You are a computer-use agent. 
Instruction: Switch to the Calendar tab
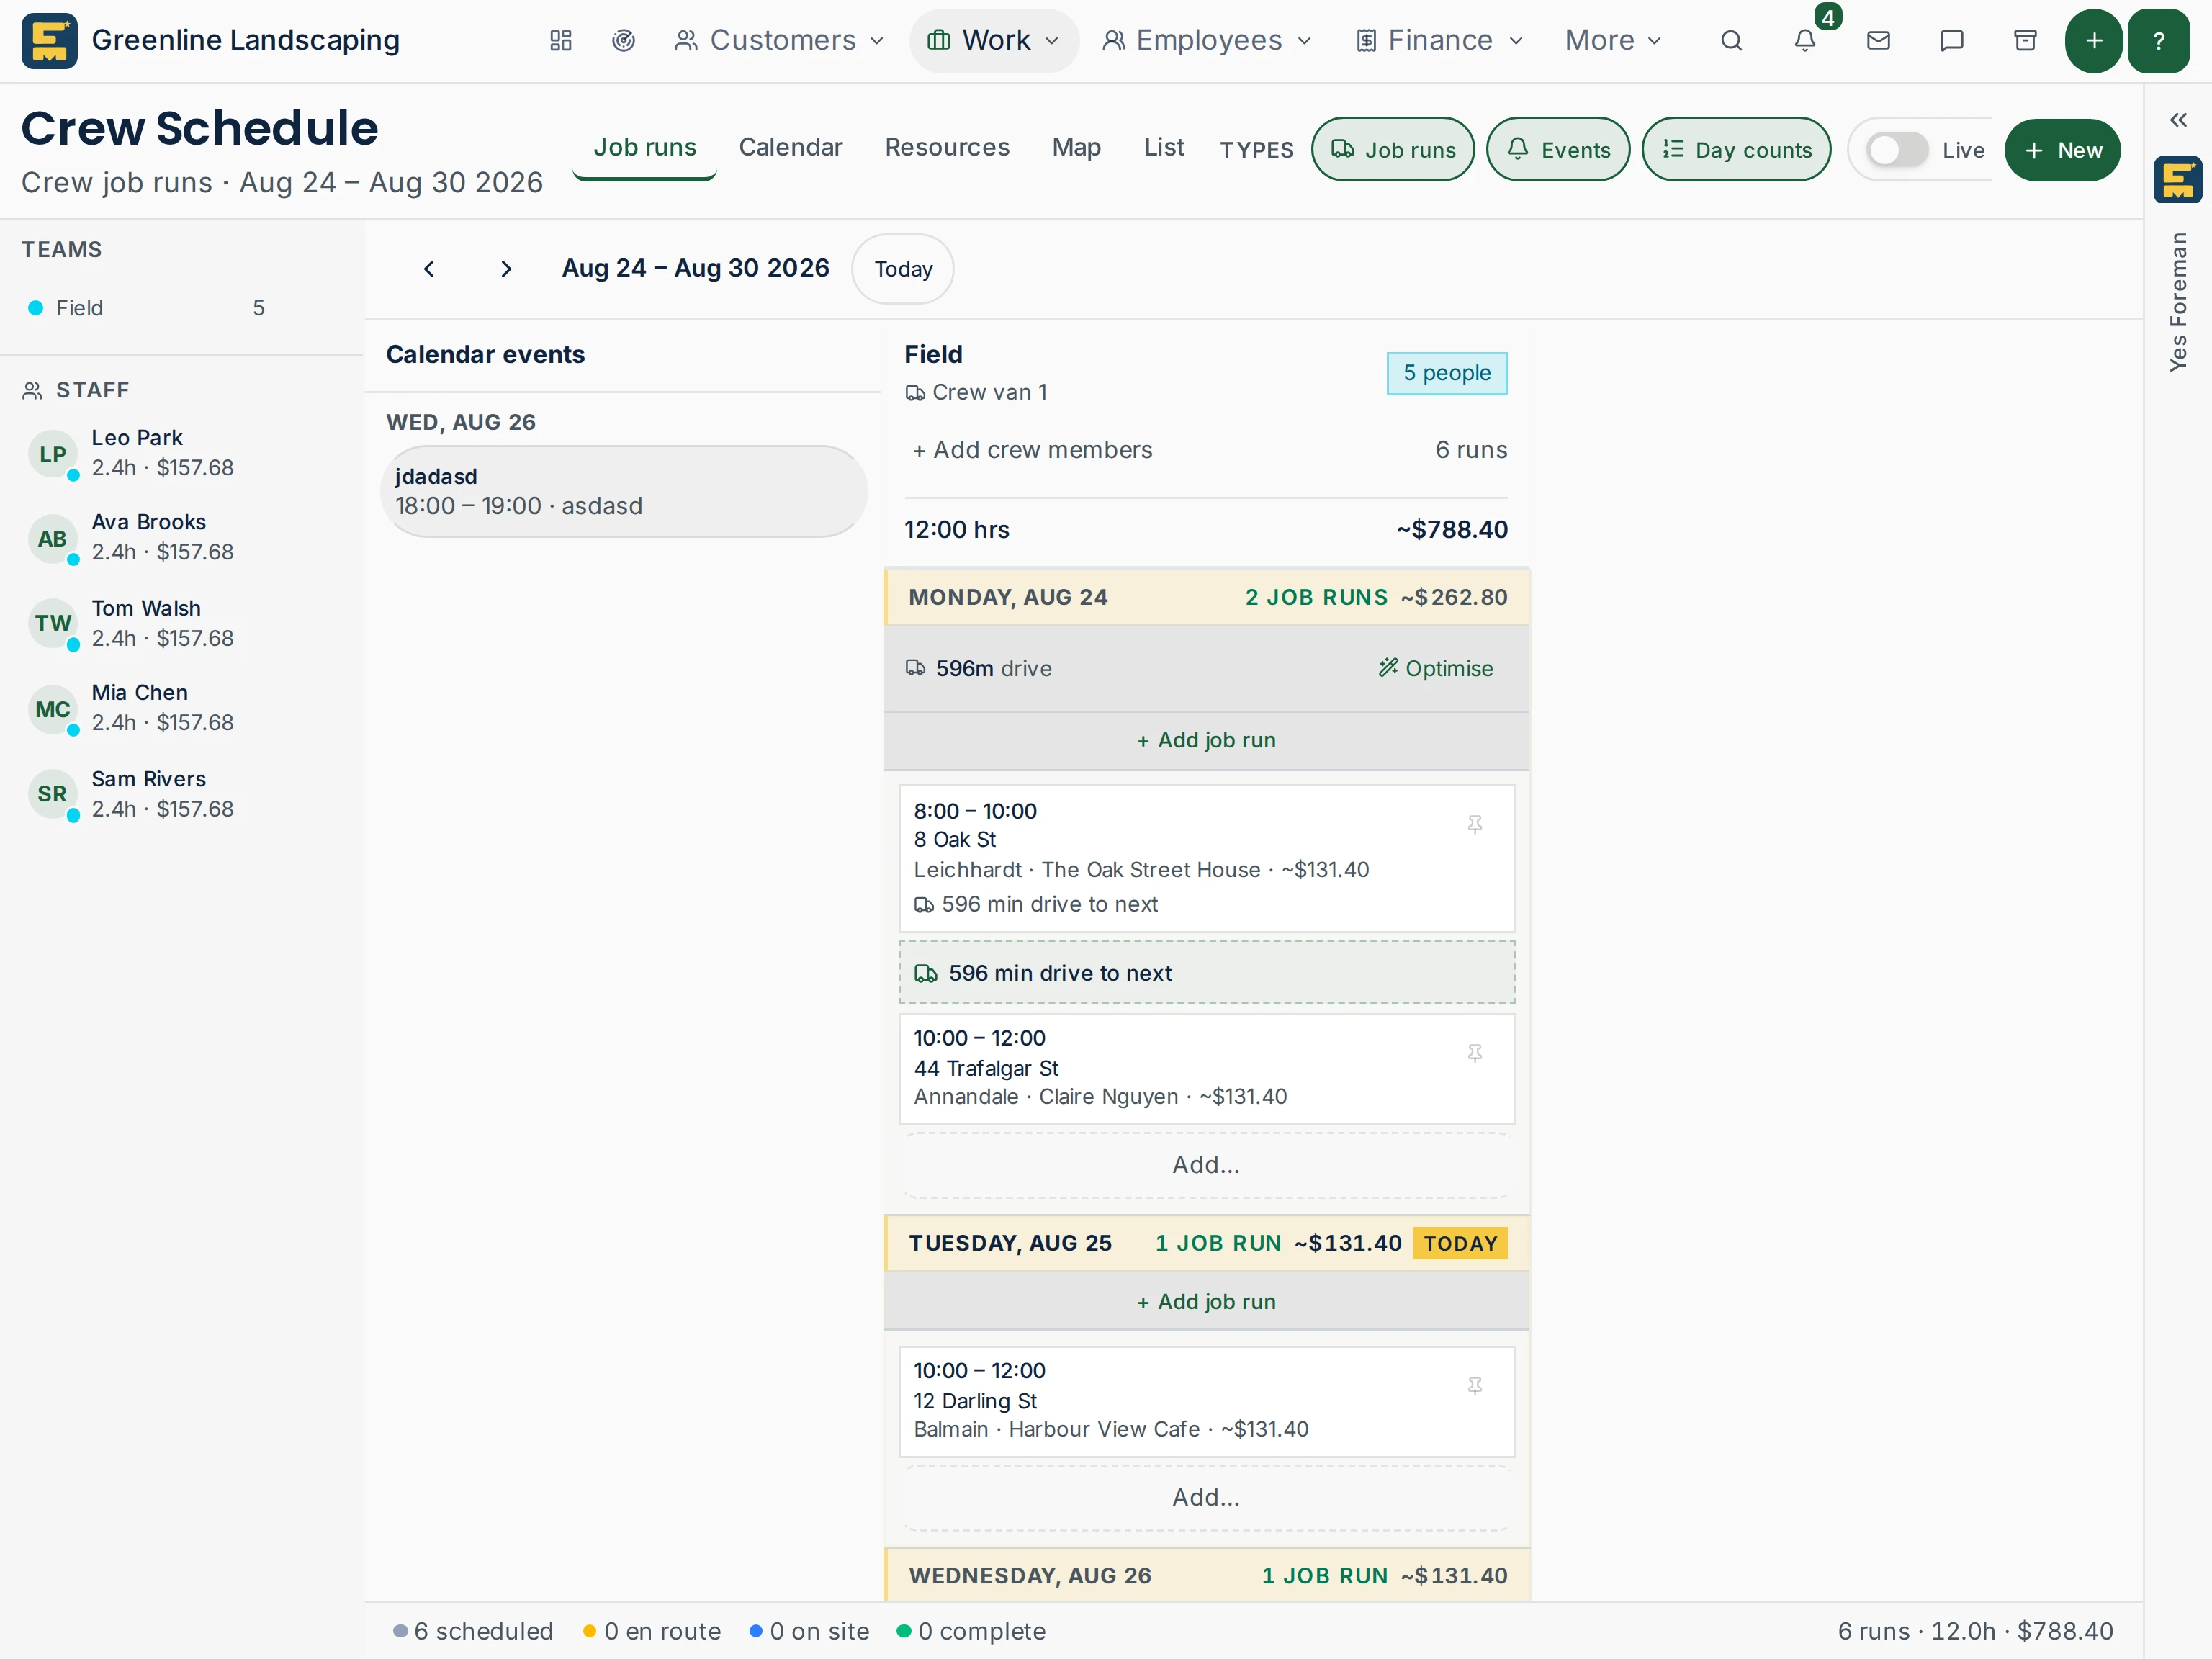pyautogui.click(x=790, y=147)
